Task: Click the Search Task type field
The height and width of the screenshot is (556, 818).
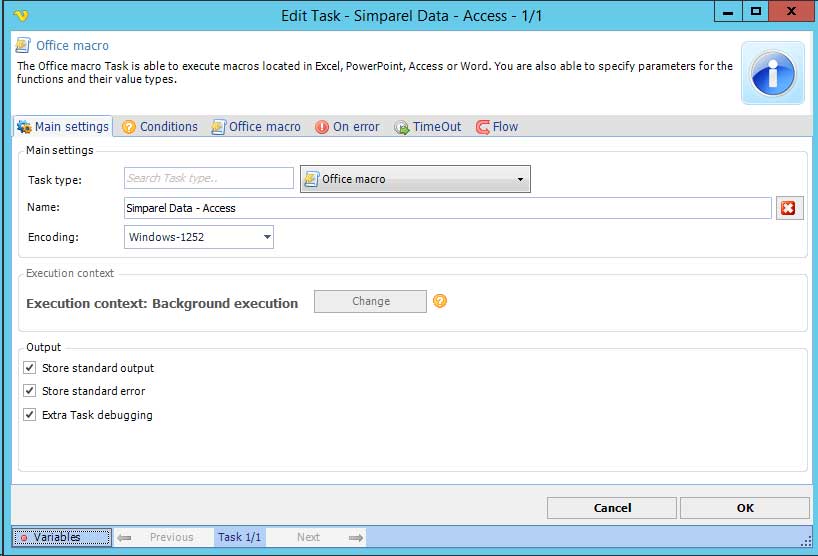Action: [208, 178]
